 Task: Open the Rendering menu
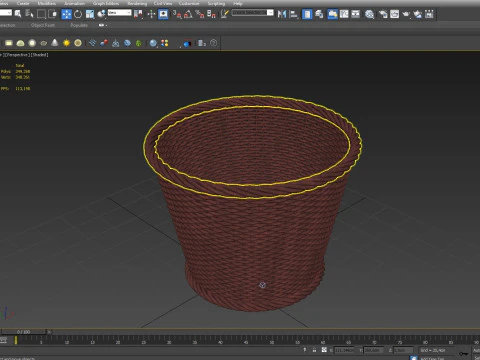pos(137,3)
